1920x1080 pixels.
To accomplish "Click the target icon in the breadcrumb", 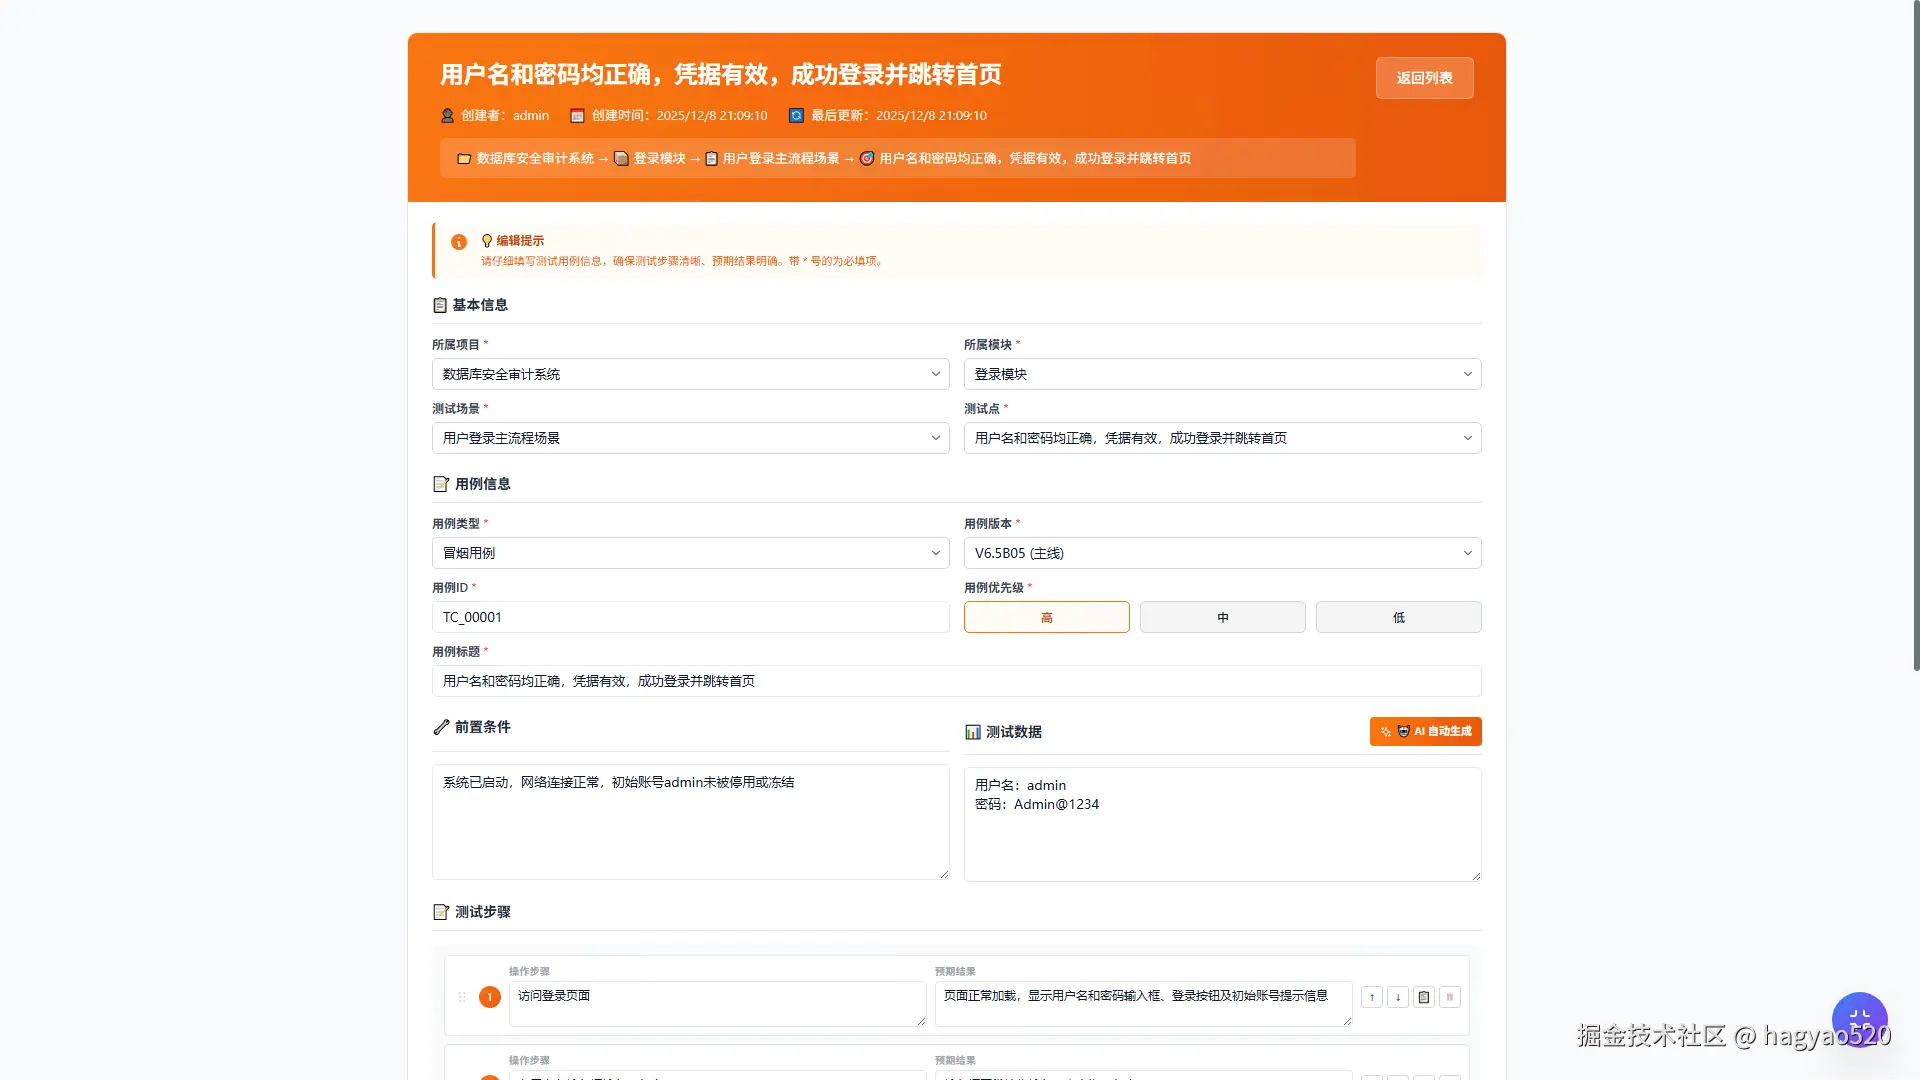I will [866, 158].
